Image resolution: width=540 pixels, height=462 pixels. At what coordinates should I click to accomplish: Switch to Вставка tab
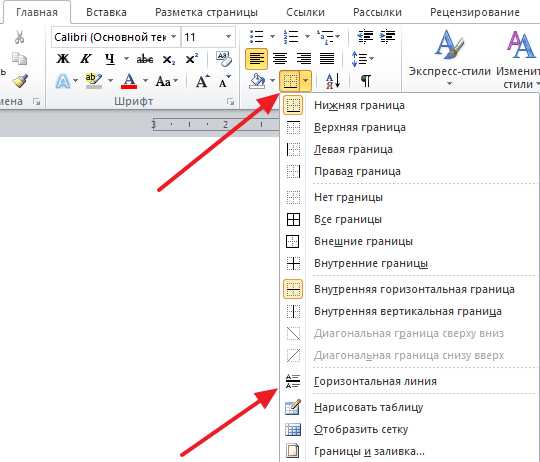tap(106, 12)
